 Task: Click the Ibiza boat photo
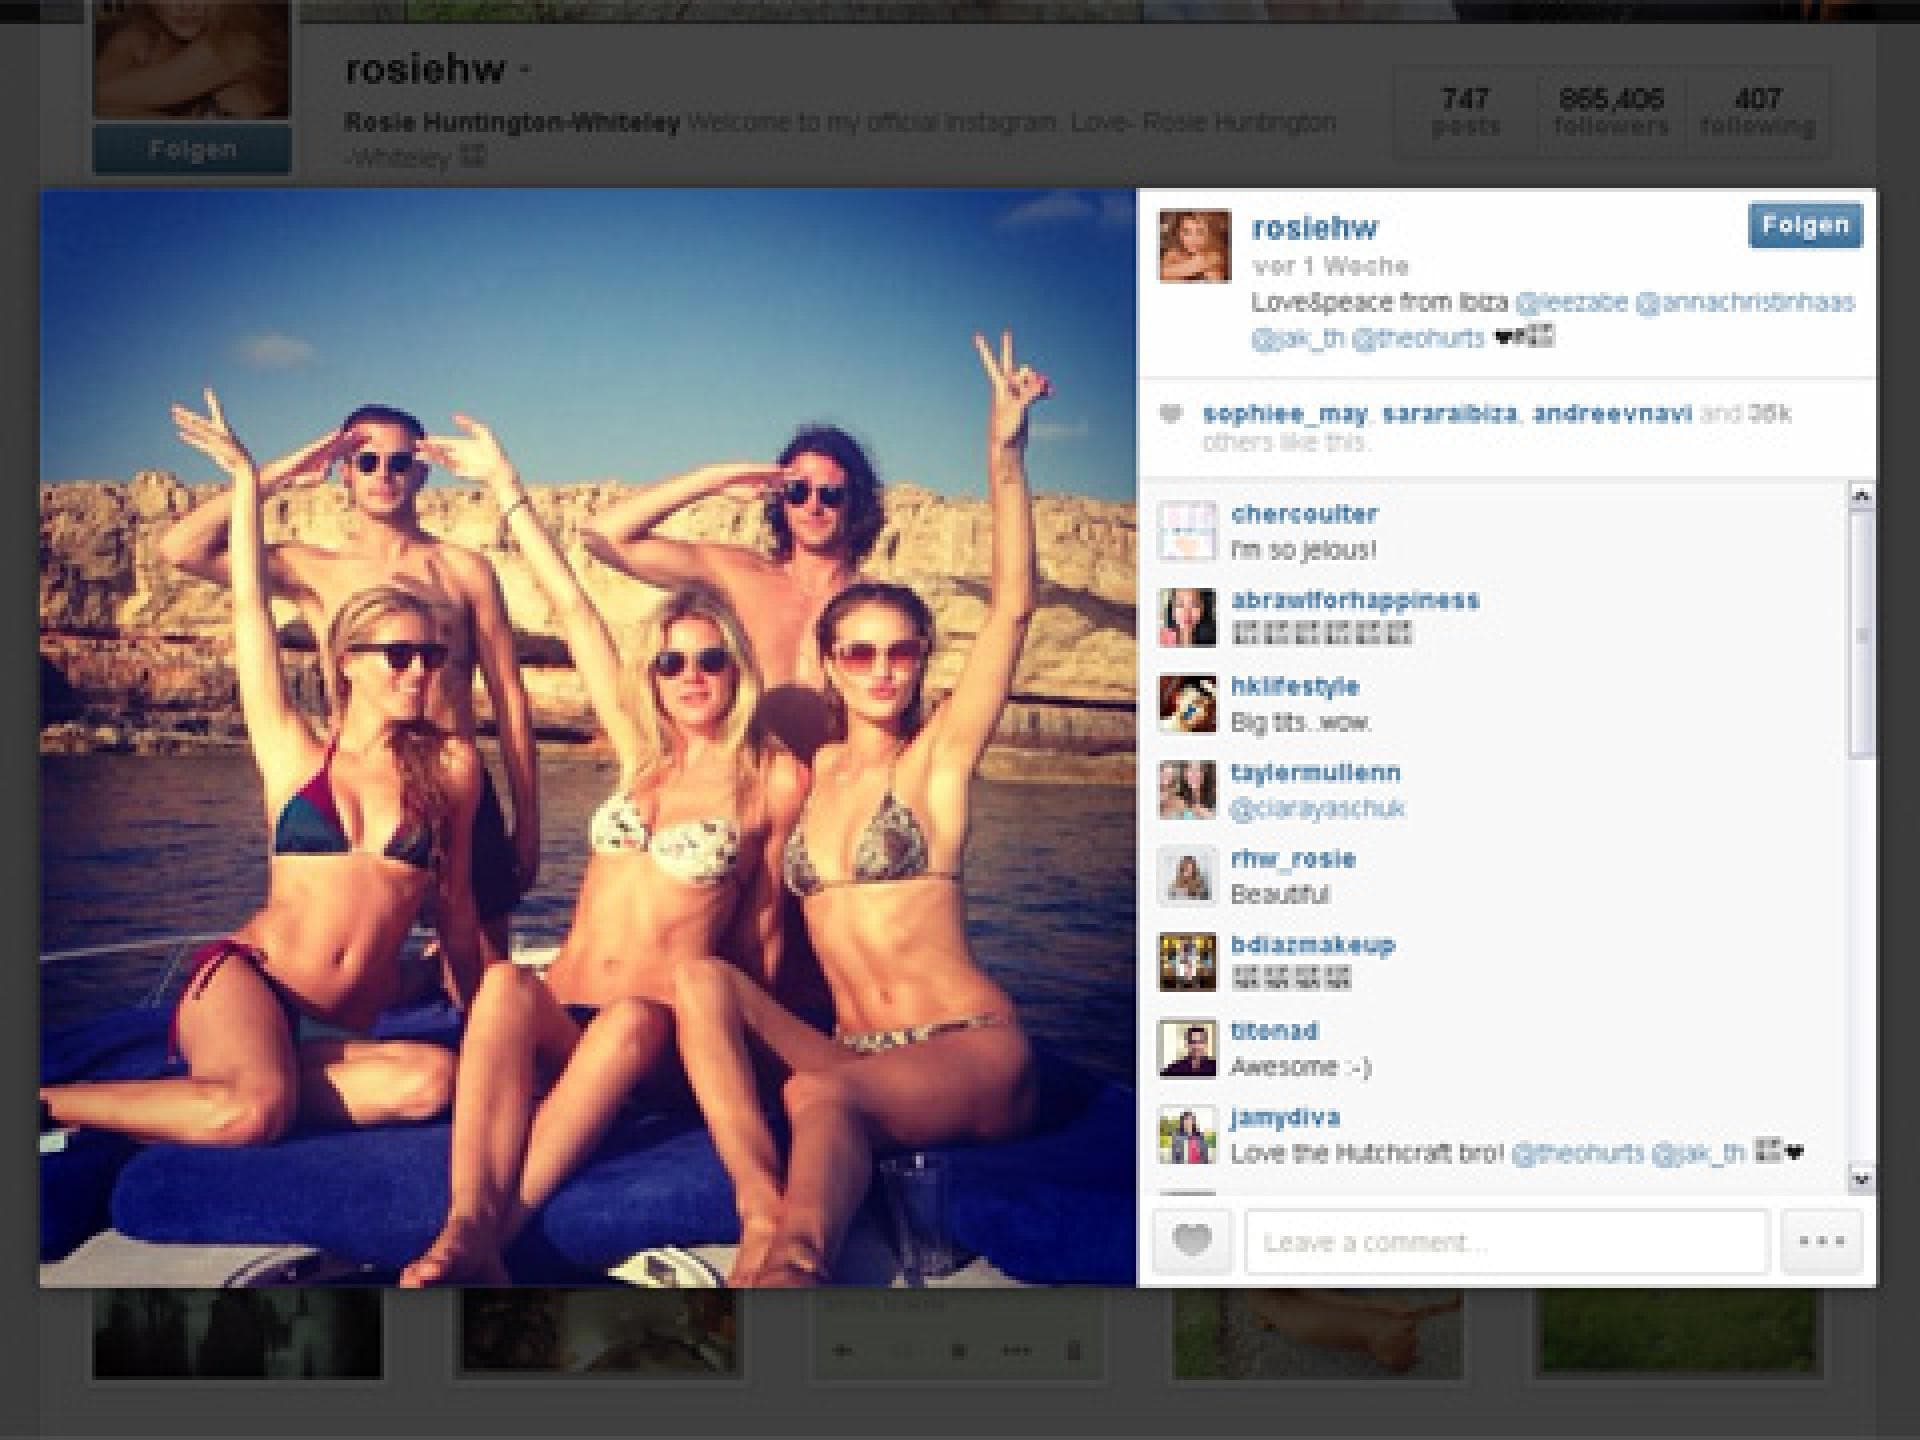[x=588, y=737]
